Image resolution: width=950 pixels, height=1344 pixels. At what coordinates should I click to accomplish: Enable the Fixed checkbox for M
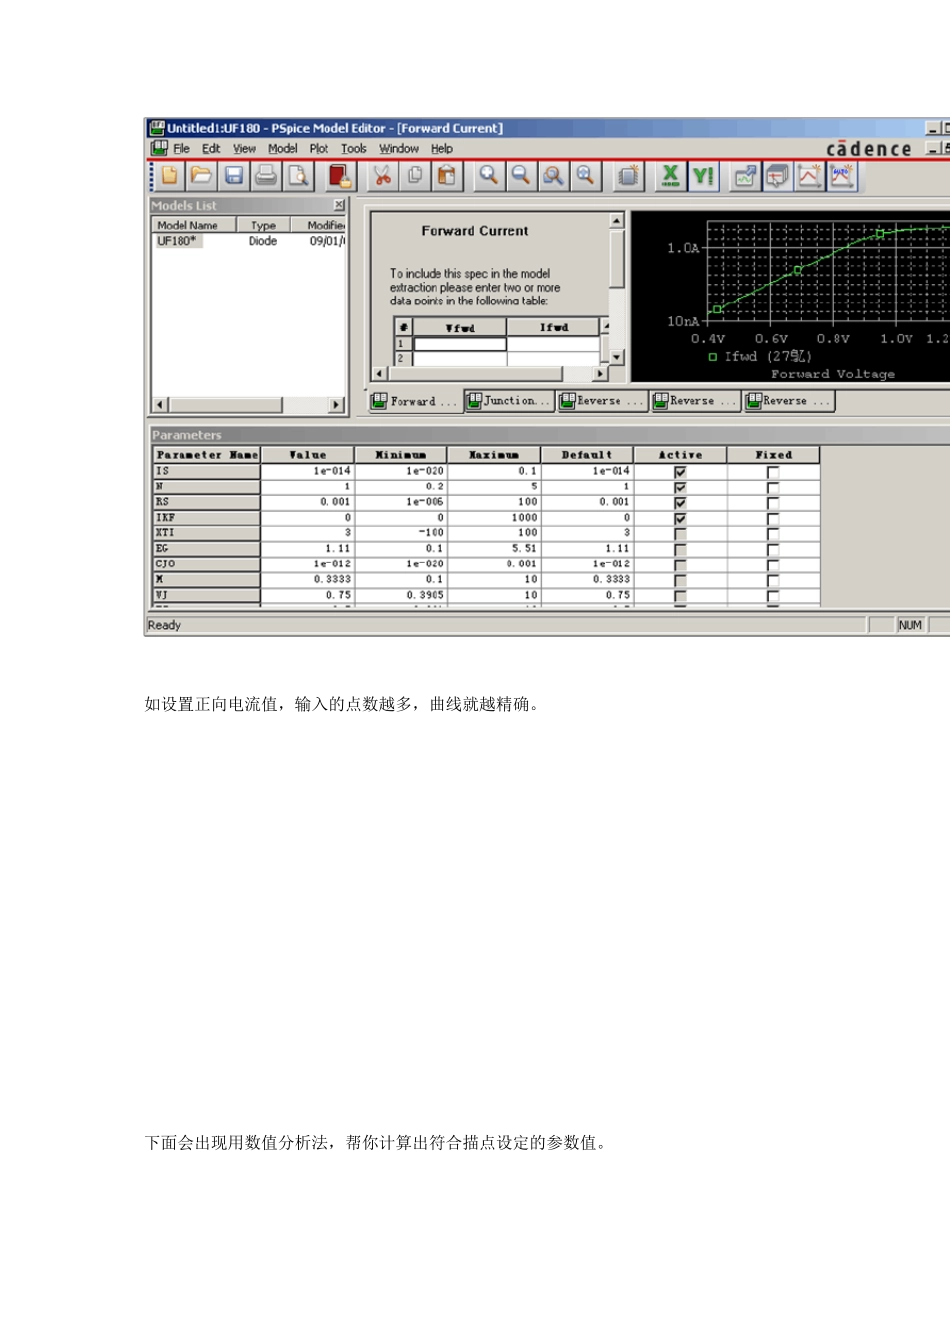(x=773, y=580)
